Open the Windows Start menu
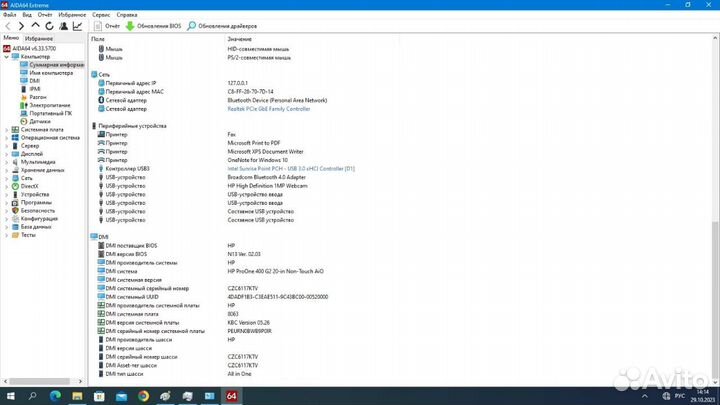Screen dimensions: 720x405 click(x=11, y=396)
